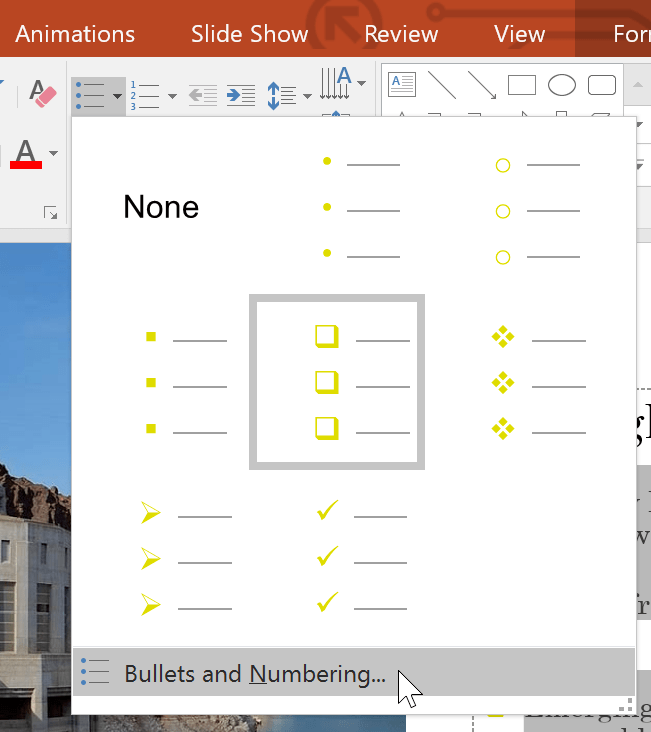Select the Rectangle shape

522,85
